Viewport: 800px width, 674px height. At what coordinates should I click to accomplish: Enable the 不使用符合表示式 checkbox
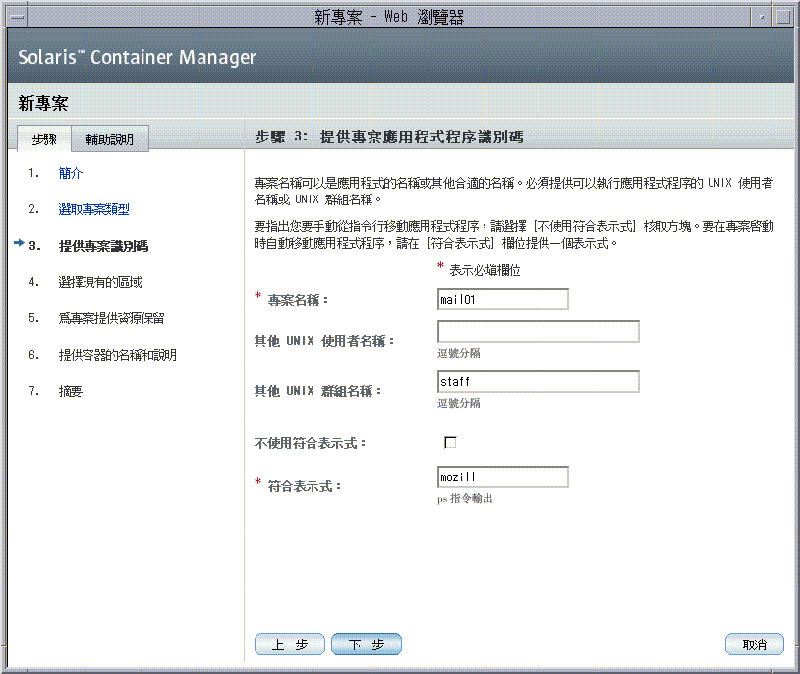[450, 442]
